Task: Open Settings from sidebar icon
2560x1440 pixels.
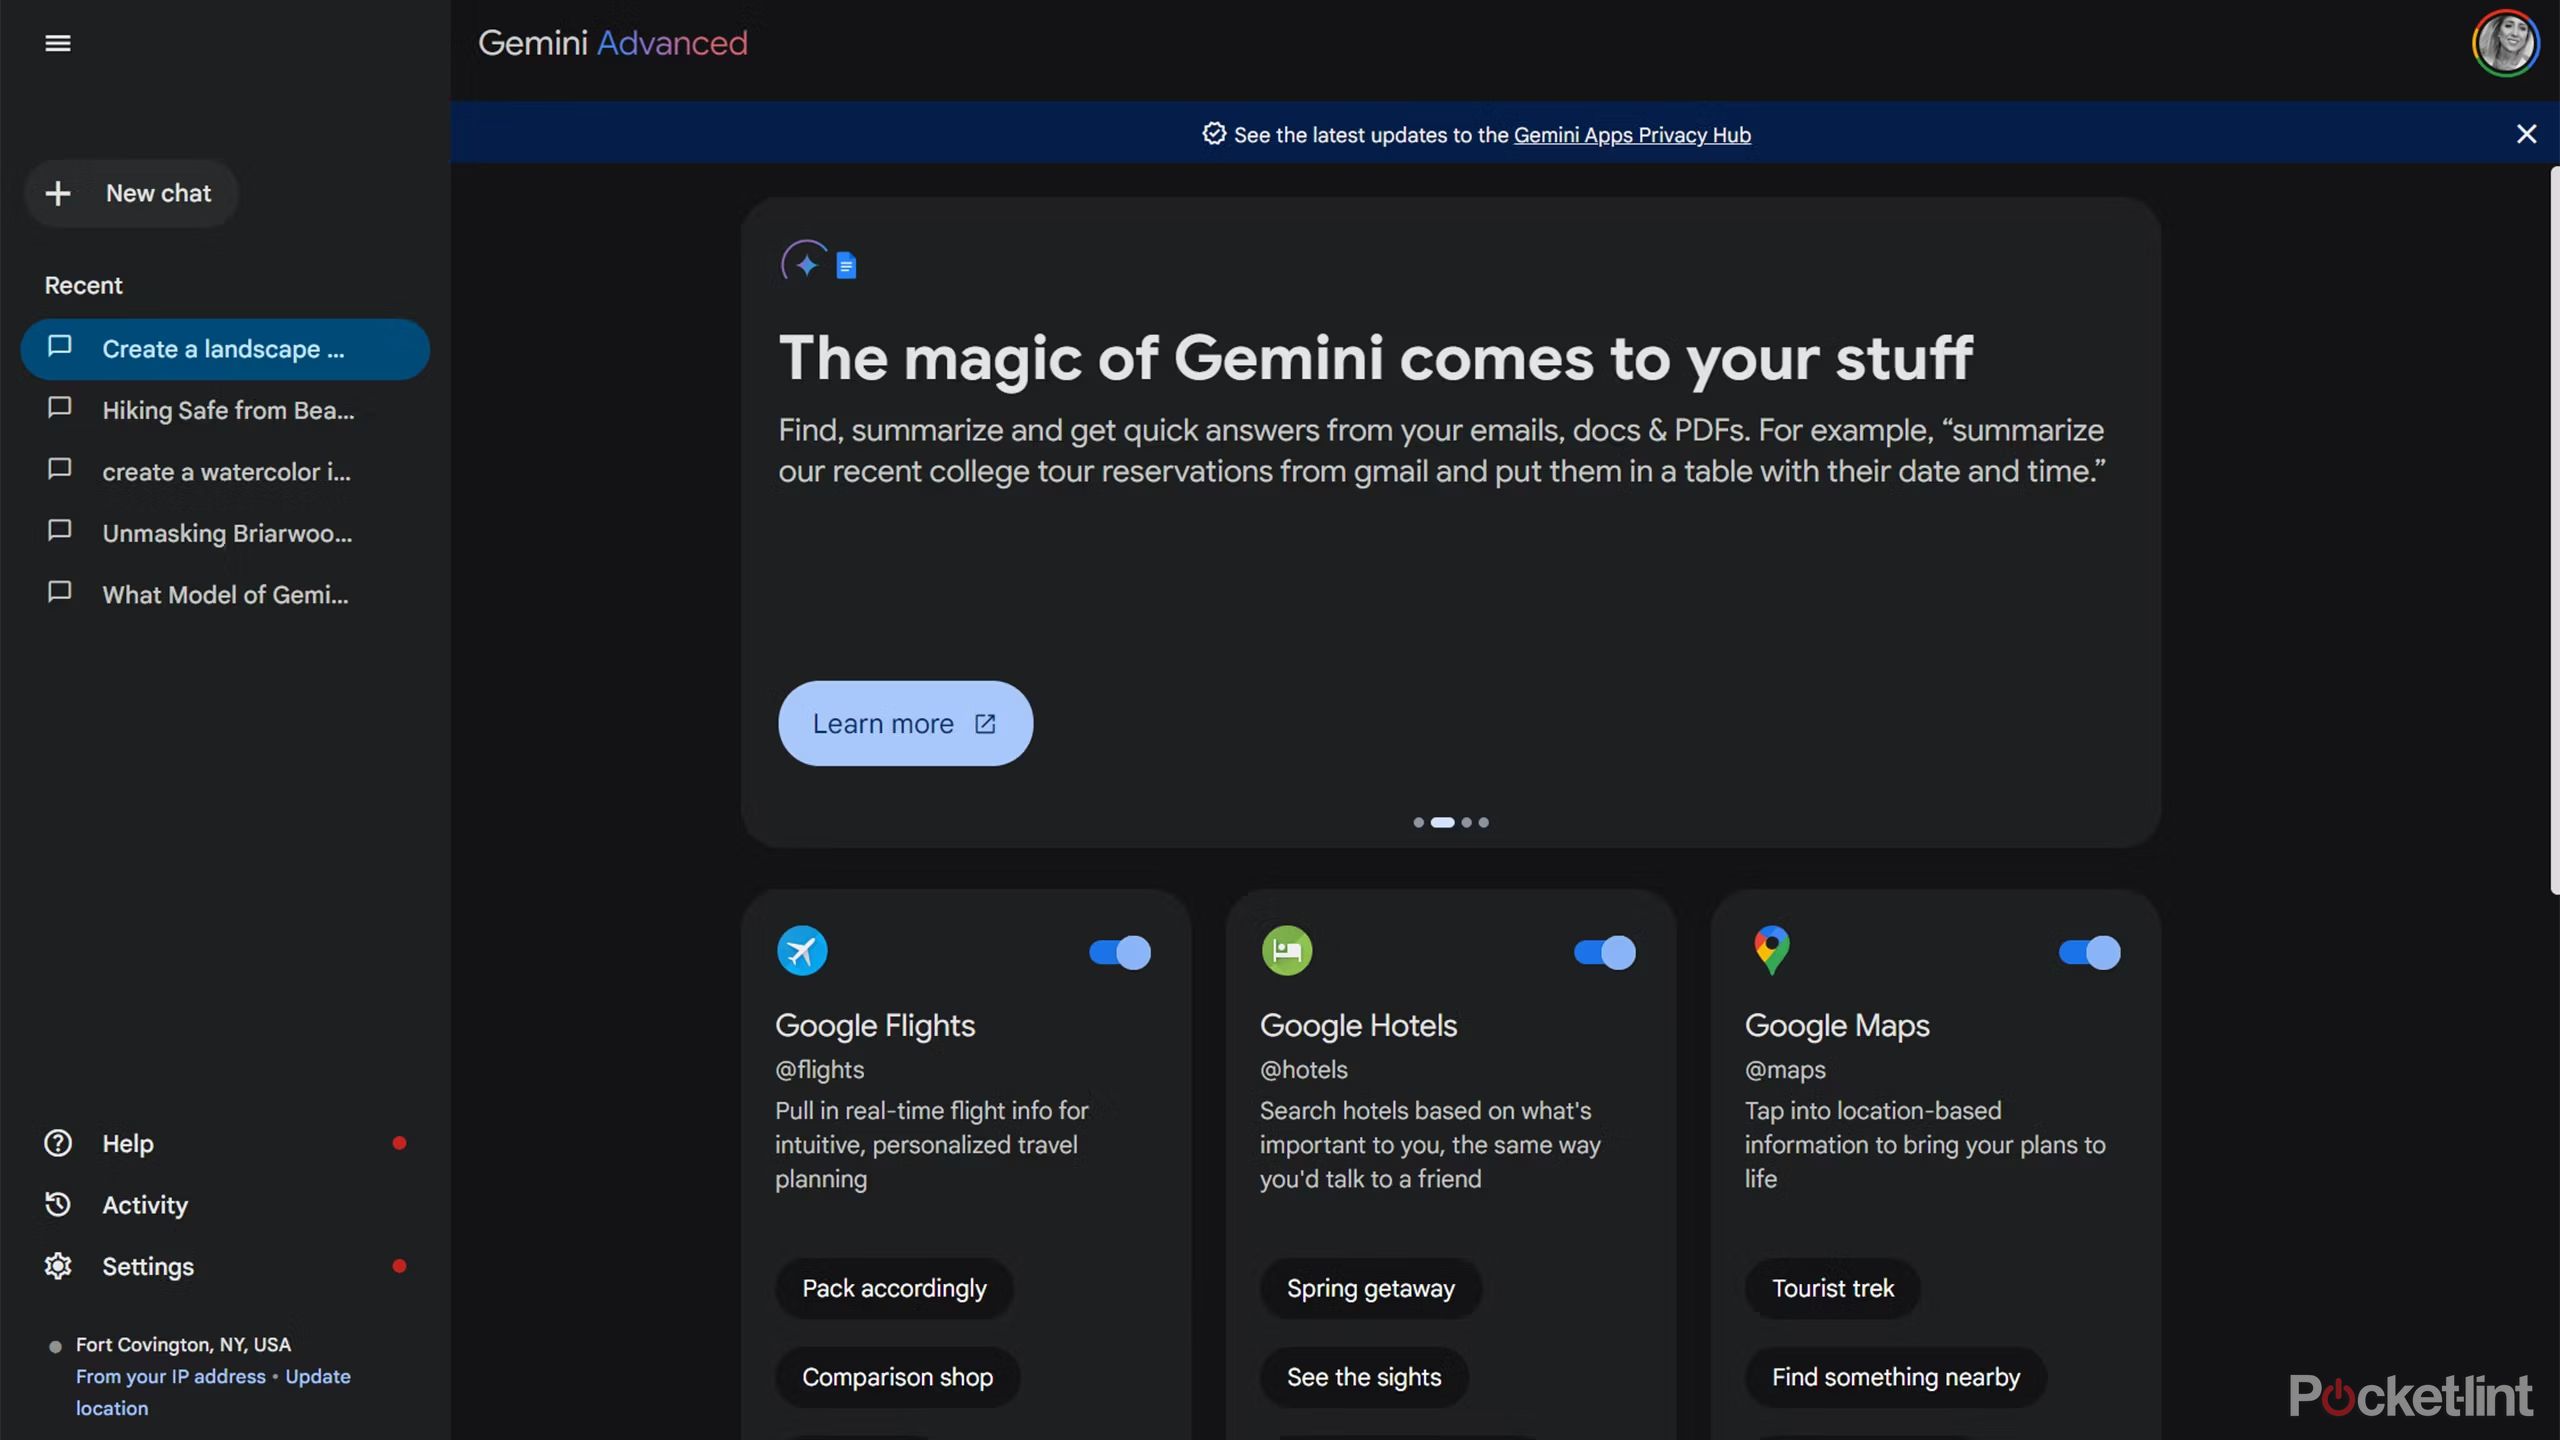Action: tap(58, 1266)
